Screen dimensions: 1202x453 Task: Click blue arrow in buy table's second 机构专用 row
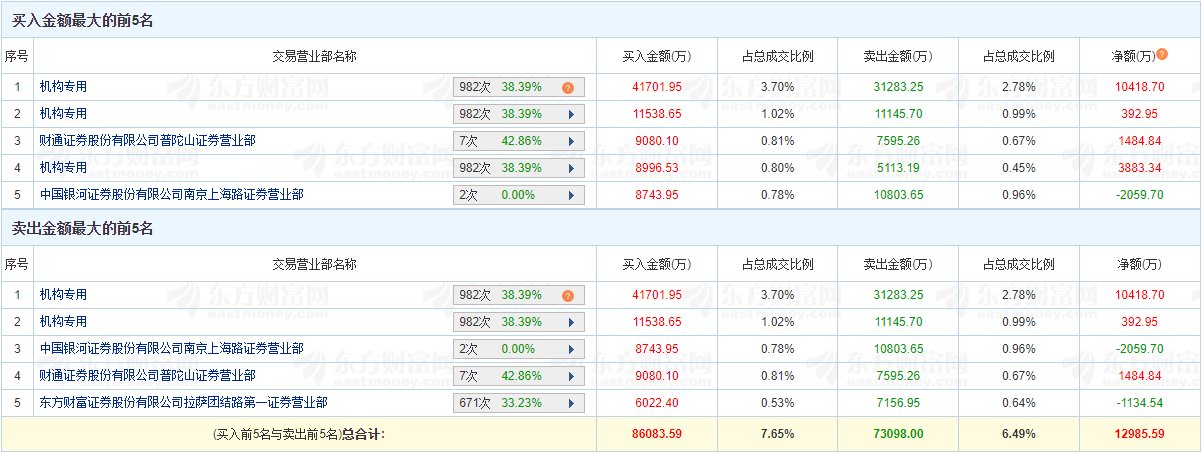tap(570, 114)
